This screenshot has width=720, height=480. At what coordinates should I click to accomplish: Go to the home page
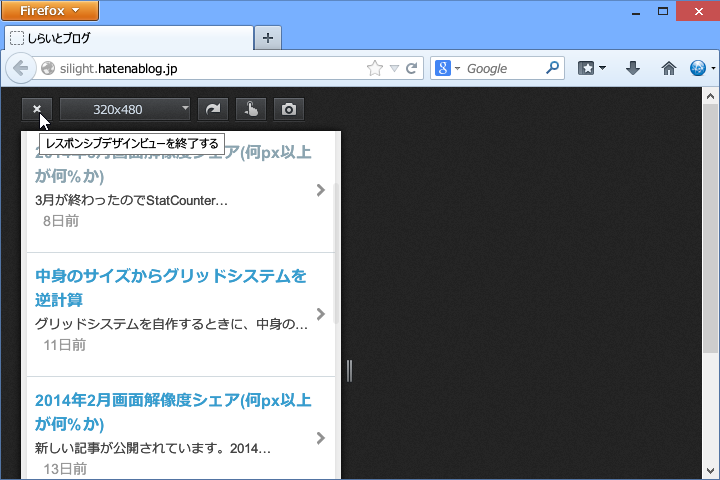pos(669,68)
